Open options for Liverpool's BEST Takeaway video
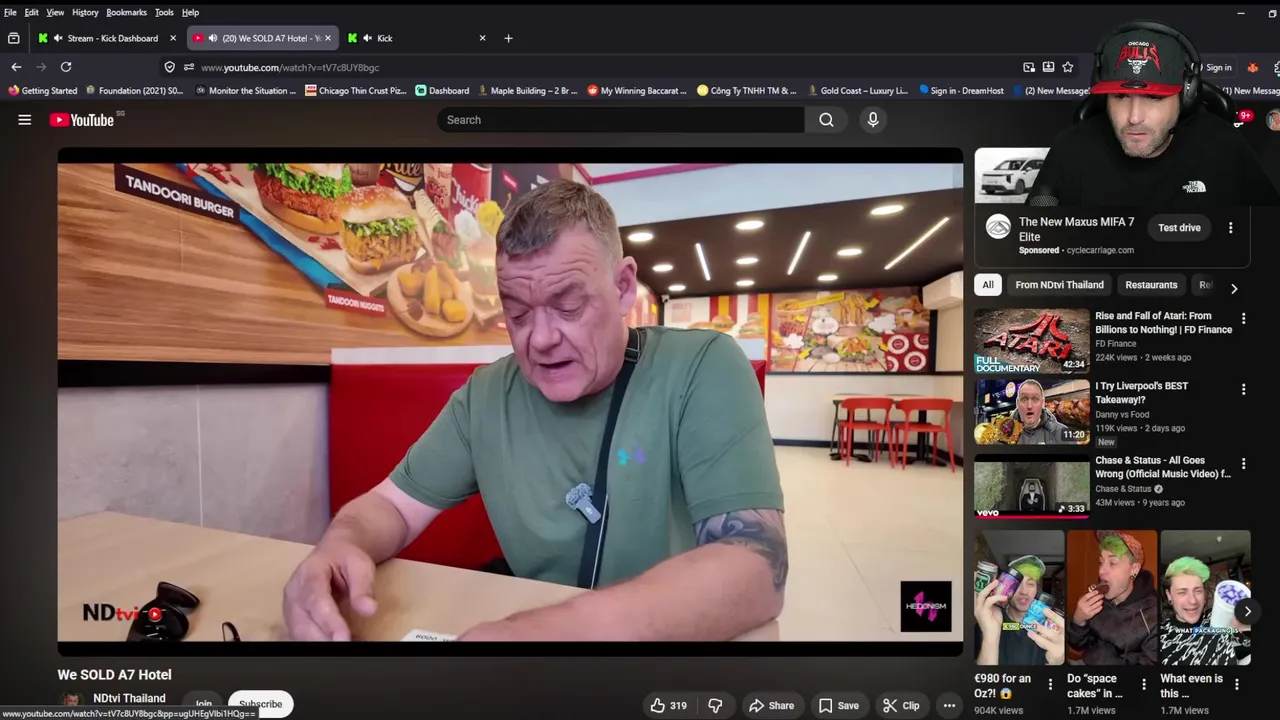 (1243, 389)
